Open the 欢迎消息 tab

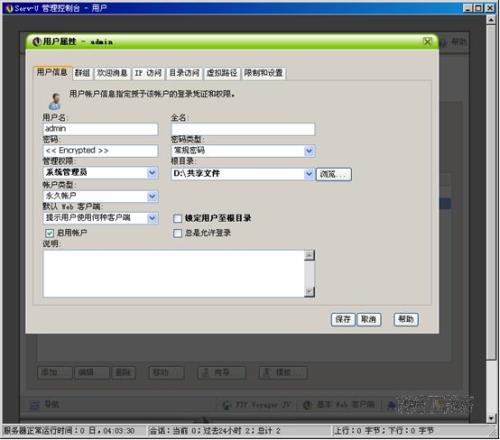tap(112, 73)
